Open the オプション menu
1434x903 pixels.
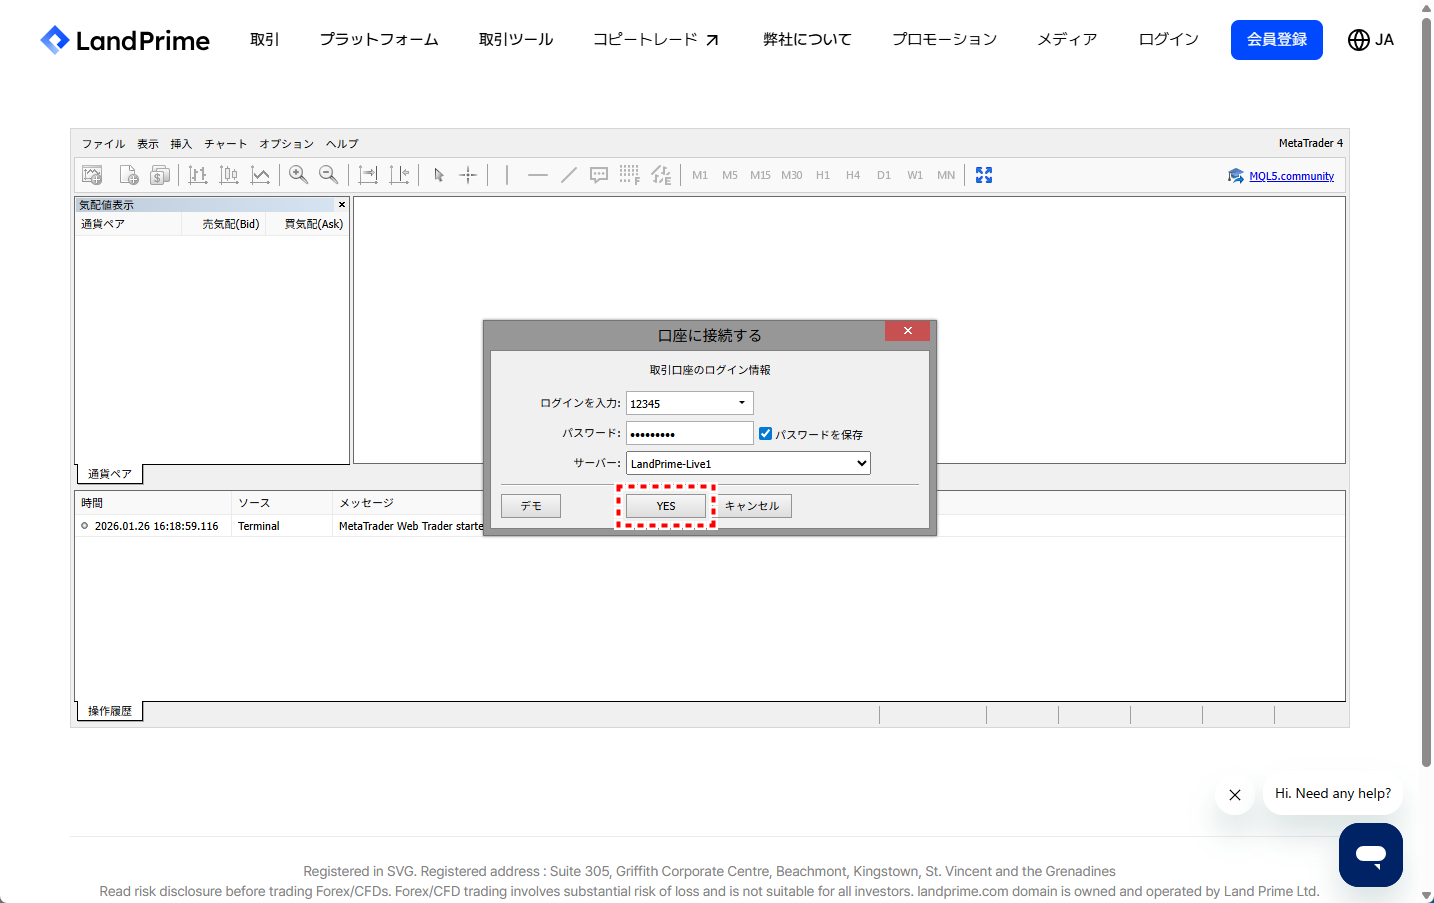pos(286,144)
